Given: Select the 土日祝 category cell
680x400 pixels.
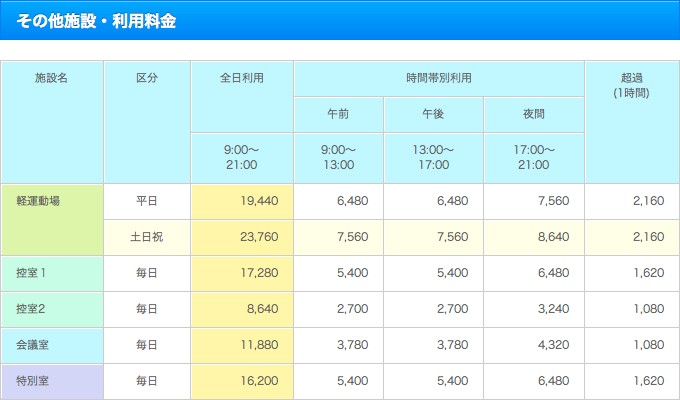Looking at the screenshot, I should (147, 237).
